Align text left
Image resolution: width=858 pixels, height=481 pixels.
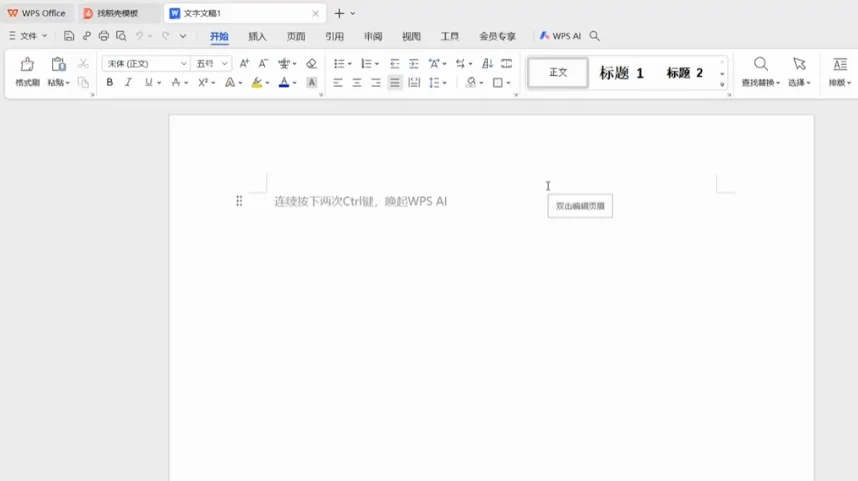click(x=338, y=83)
